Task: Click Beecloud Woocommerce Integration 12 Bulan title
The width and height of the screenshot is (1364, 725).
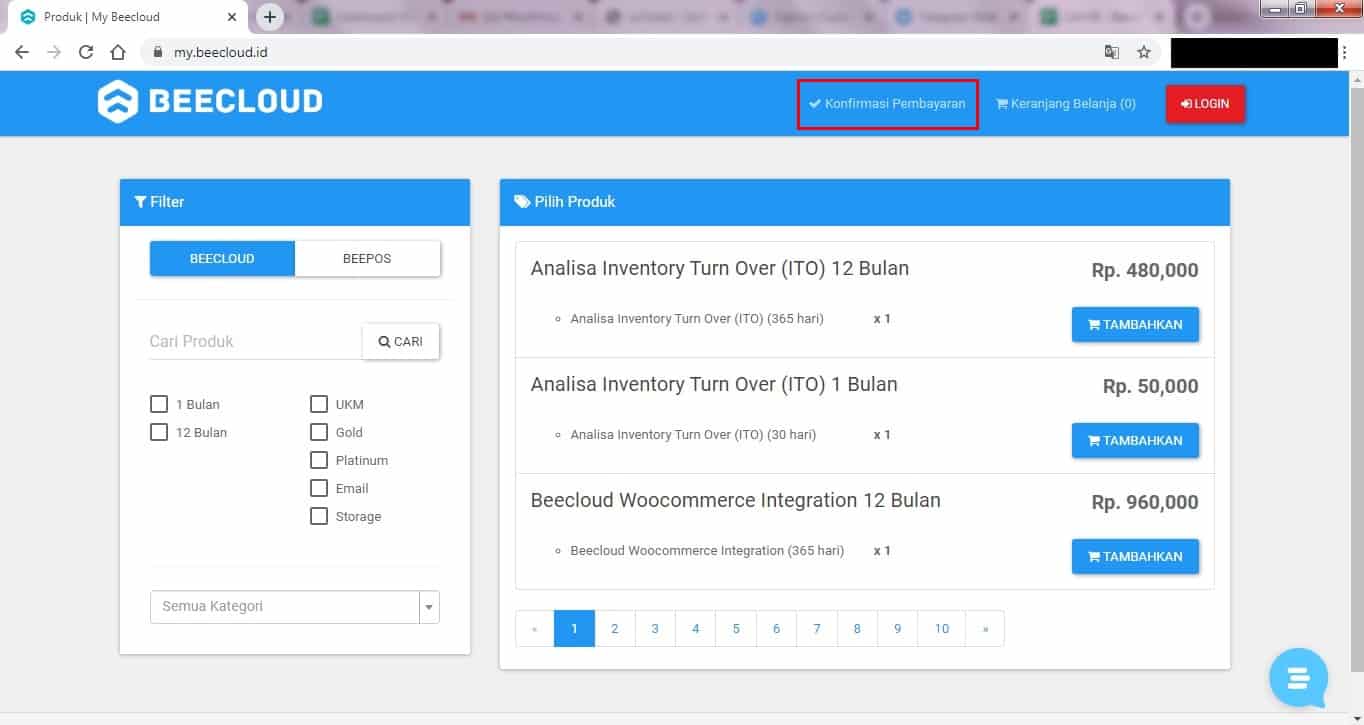Action: click(736, 501)
